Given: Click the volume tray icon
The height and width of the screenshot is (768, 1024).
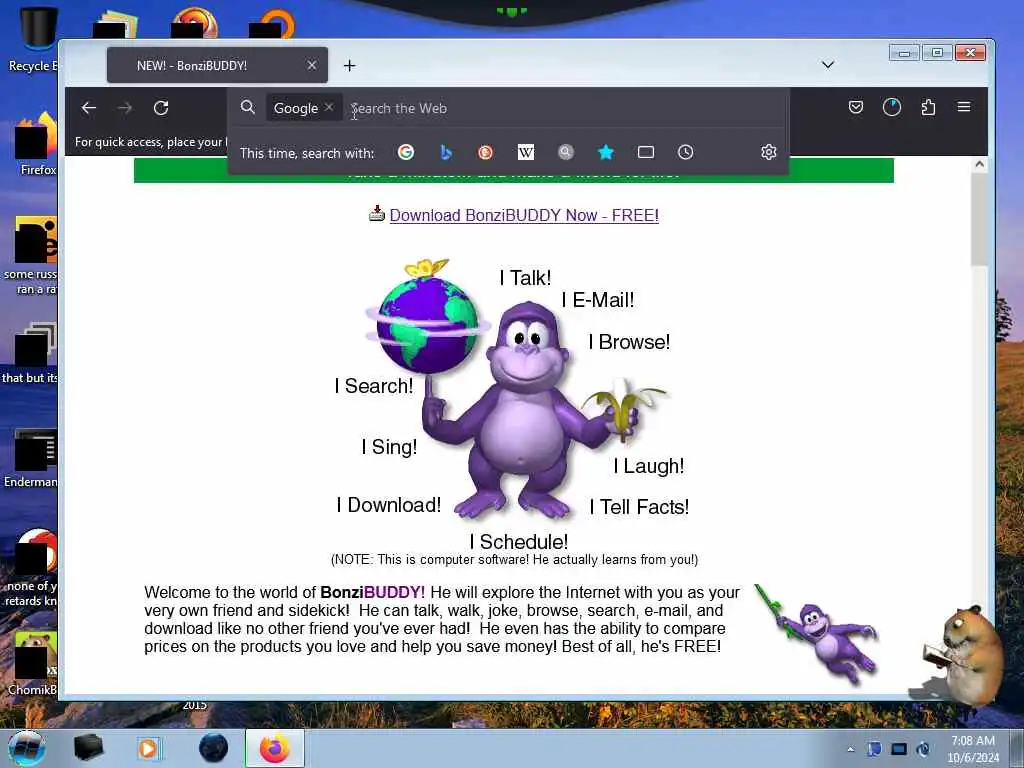Looking at the screenshot, I should [x=923, y=749].
